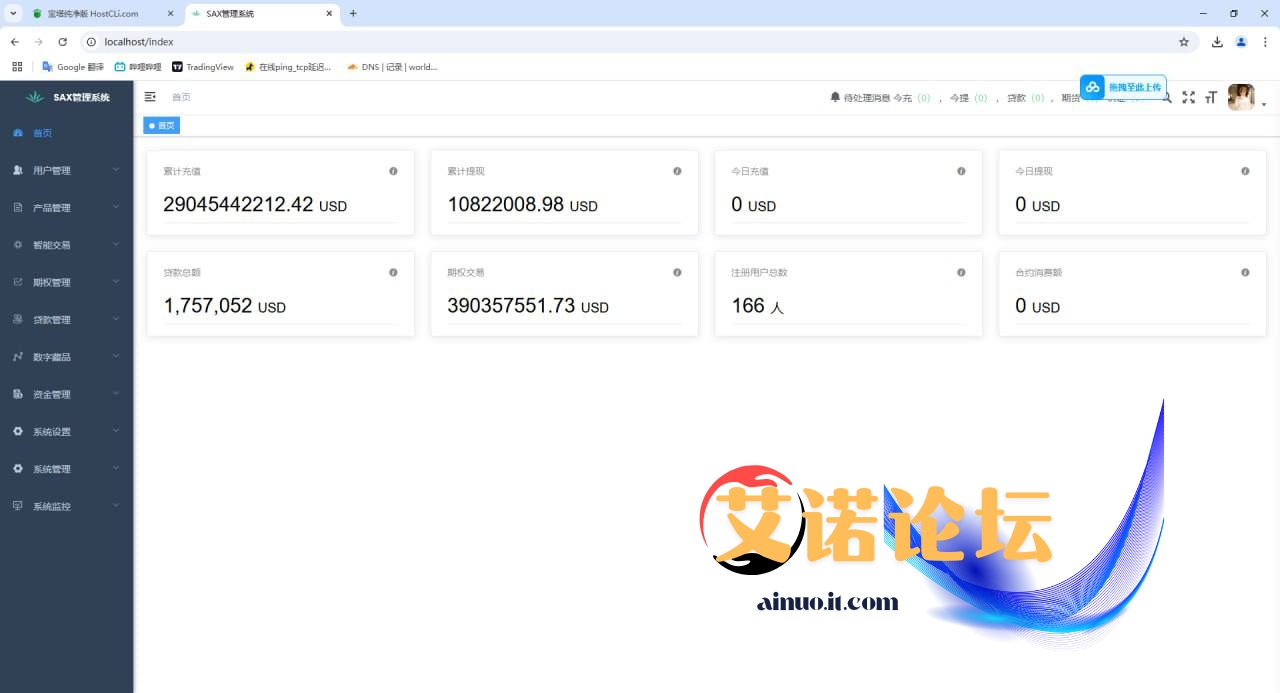Expand 产品管理 chevron arrow
This screenshot has height=693, width=1280.
point(116,207)
